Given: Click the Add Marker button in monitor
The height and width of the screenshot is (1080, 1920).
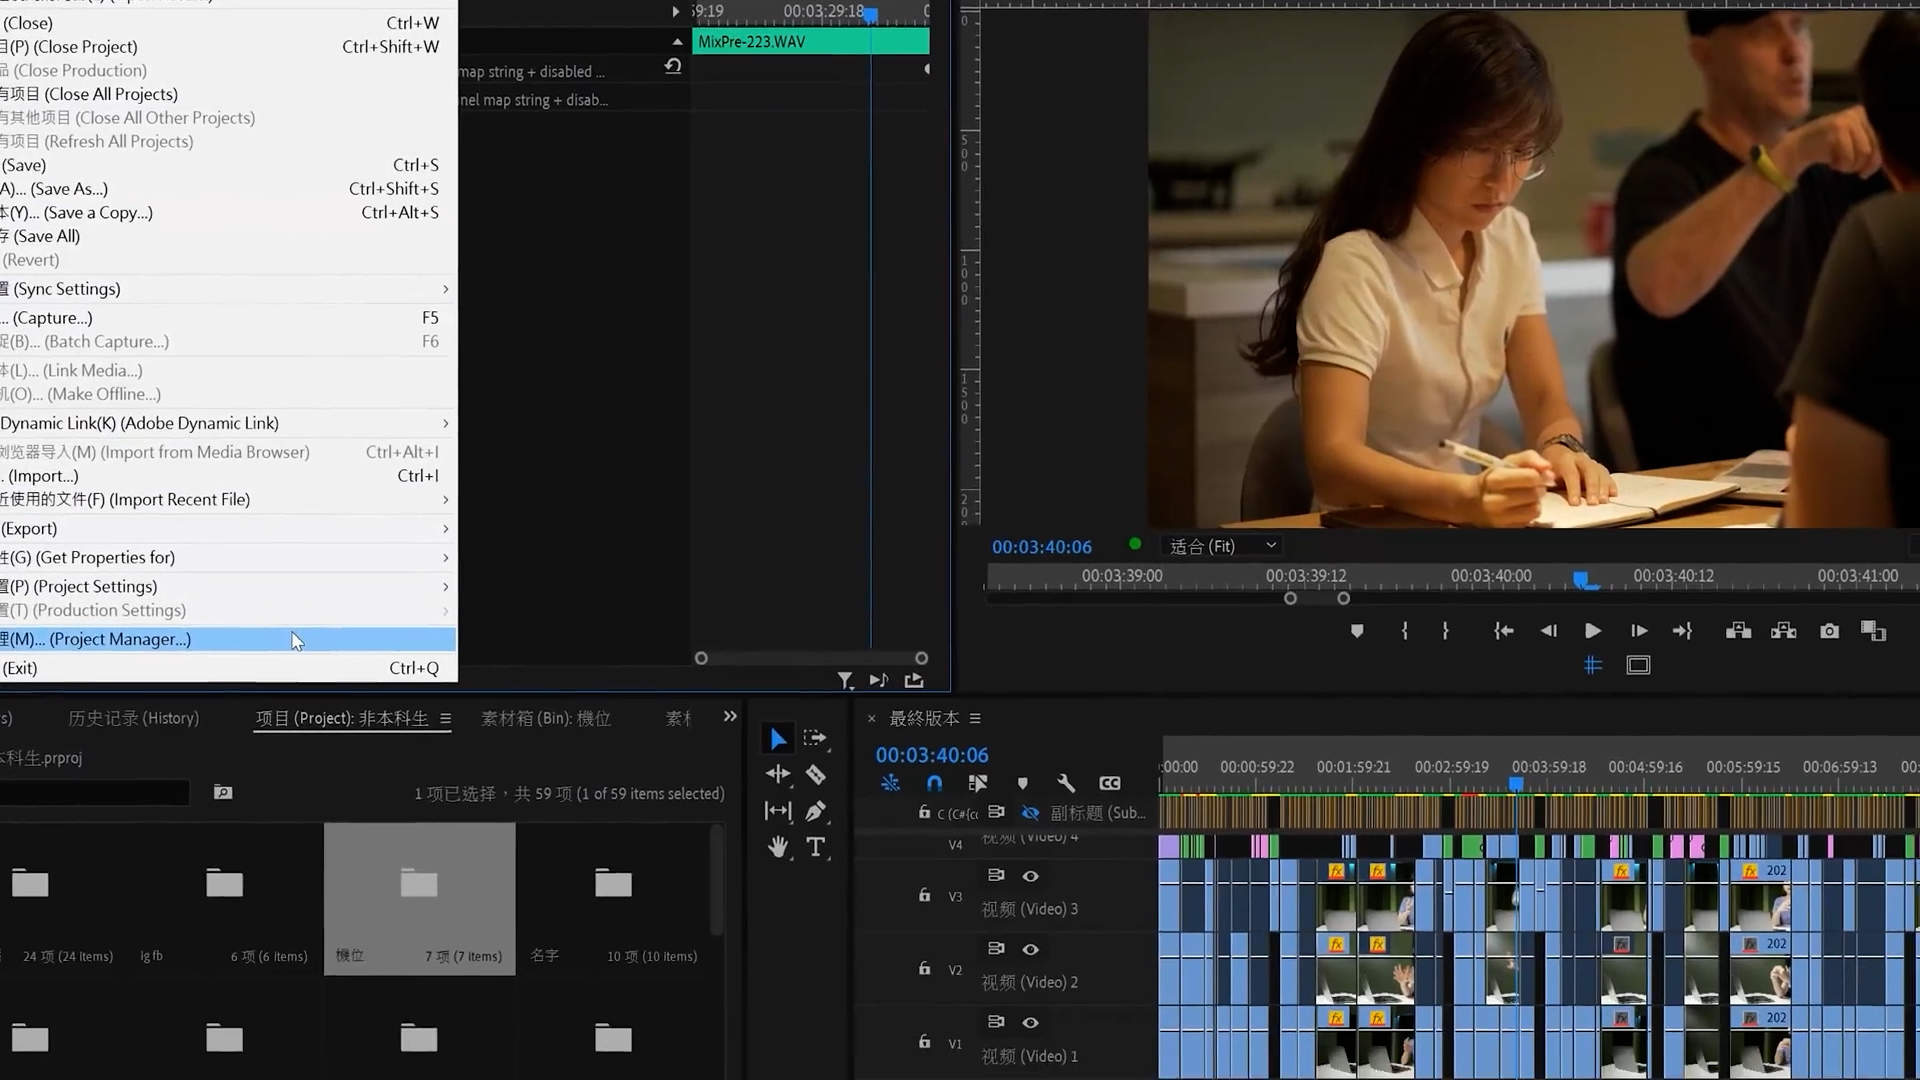Looking at the screenshot, I should click(1357, 631).
